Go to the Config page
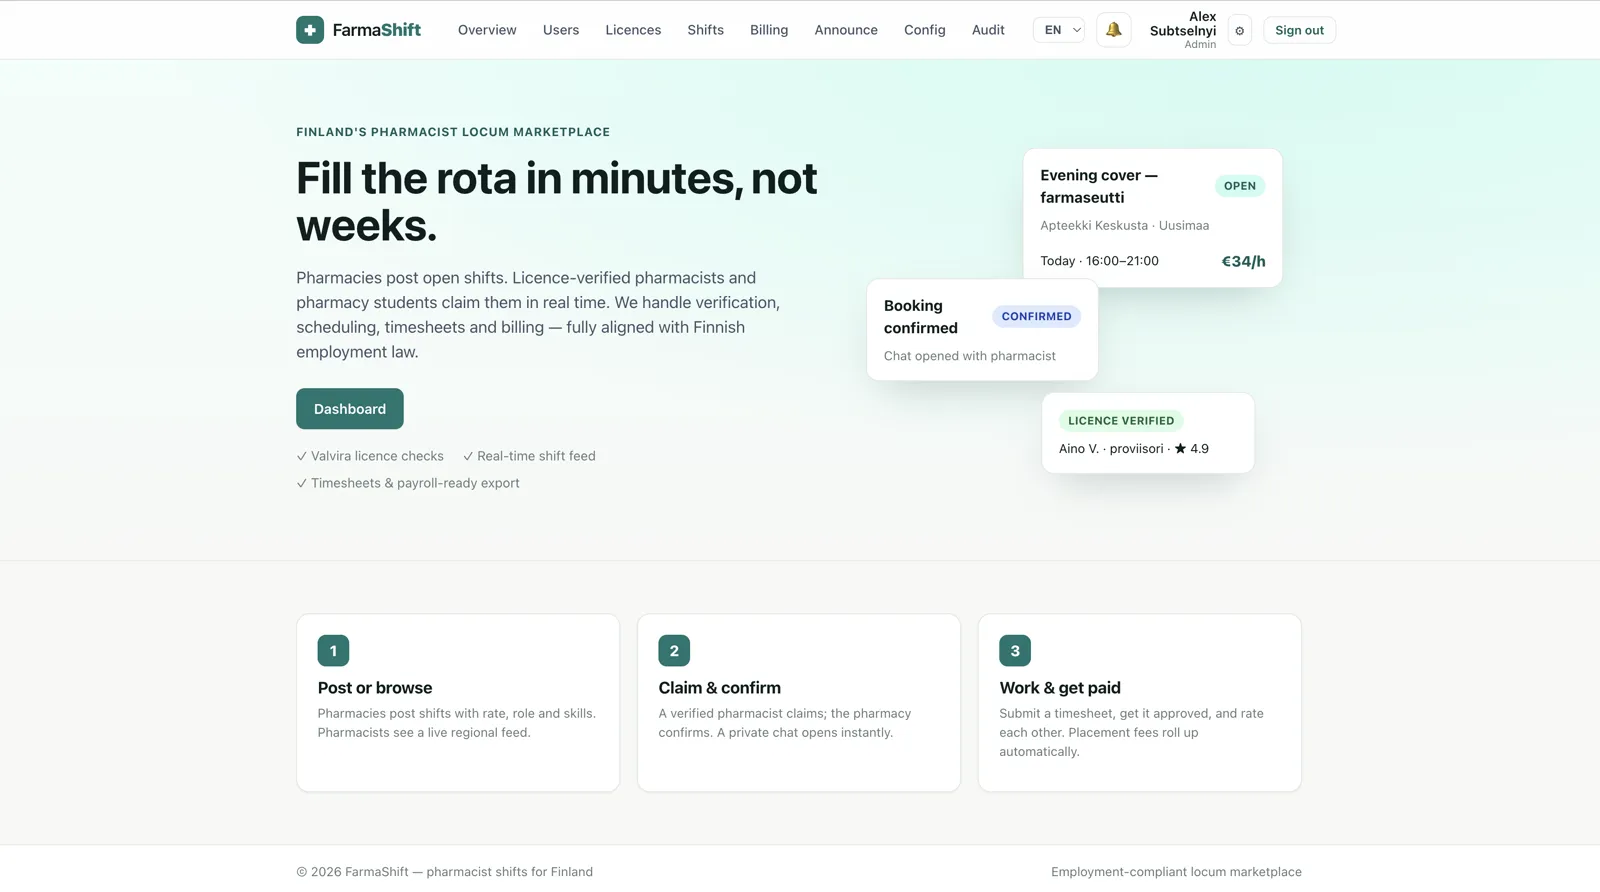The image size is (1600, 892). [924, 30]
